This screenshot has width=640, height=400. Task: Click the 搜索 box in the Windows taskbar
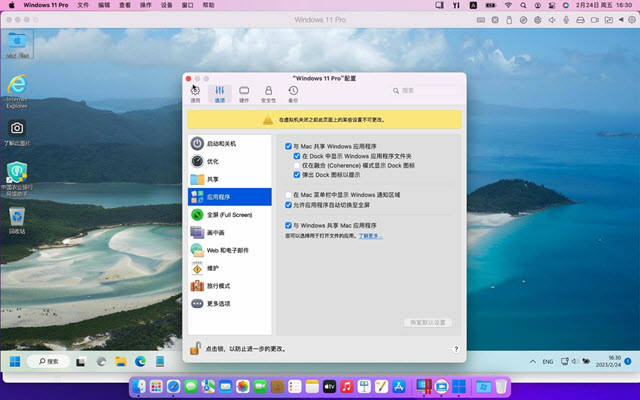(x=48, y=362)
